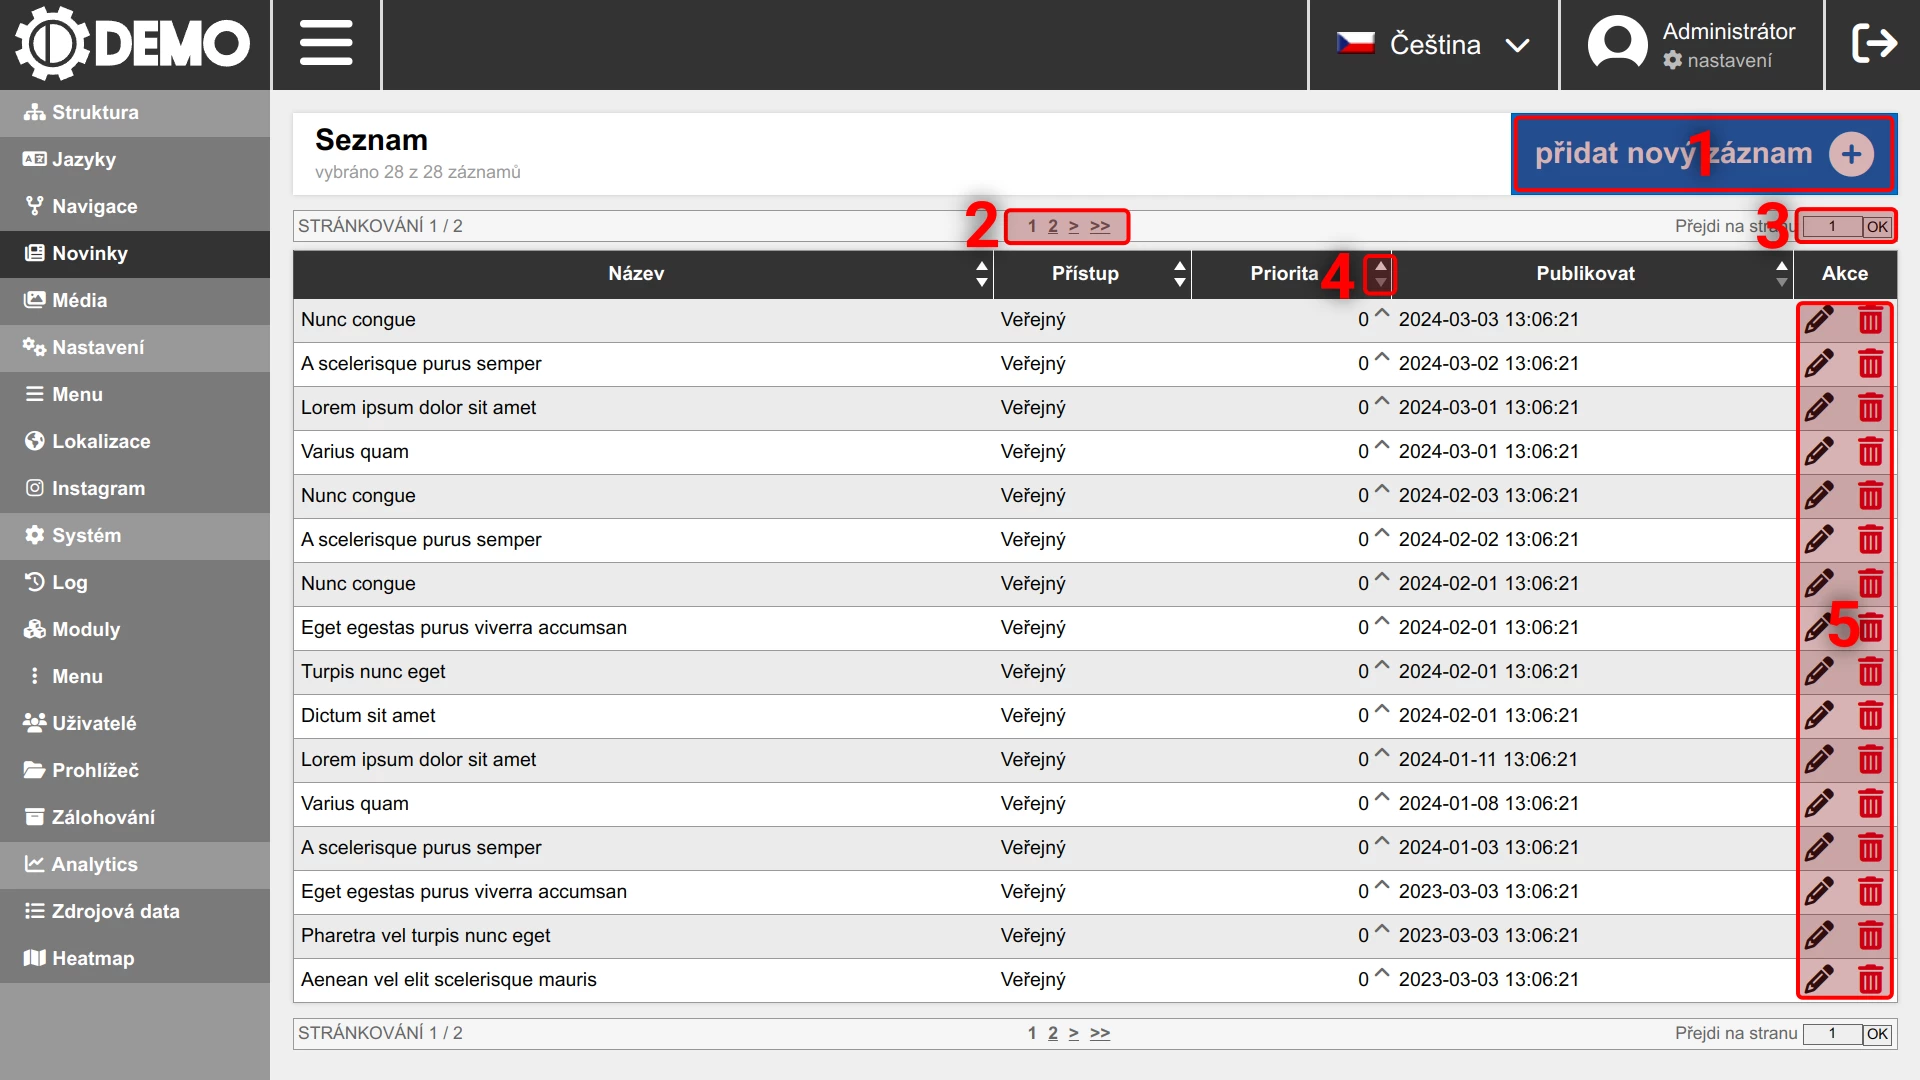1920x1080 pixels.
Task: Click trash icon for Pharetra vel turpis nunc eget
Action: click(x=1870, y=935)
